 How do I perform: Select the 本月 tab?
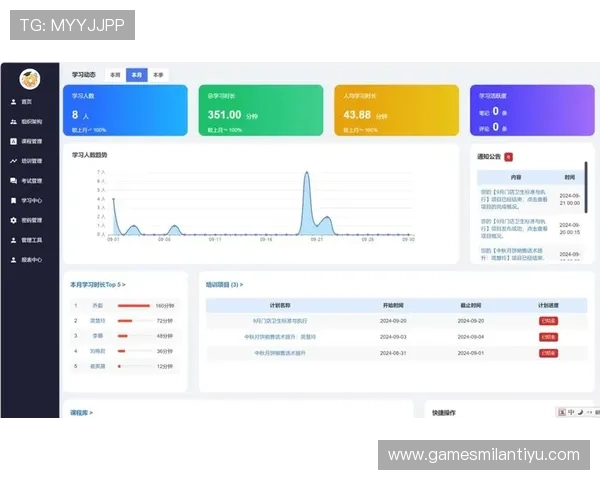click(x=136, y=75)
